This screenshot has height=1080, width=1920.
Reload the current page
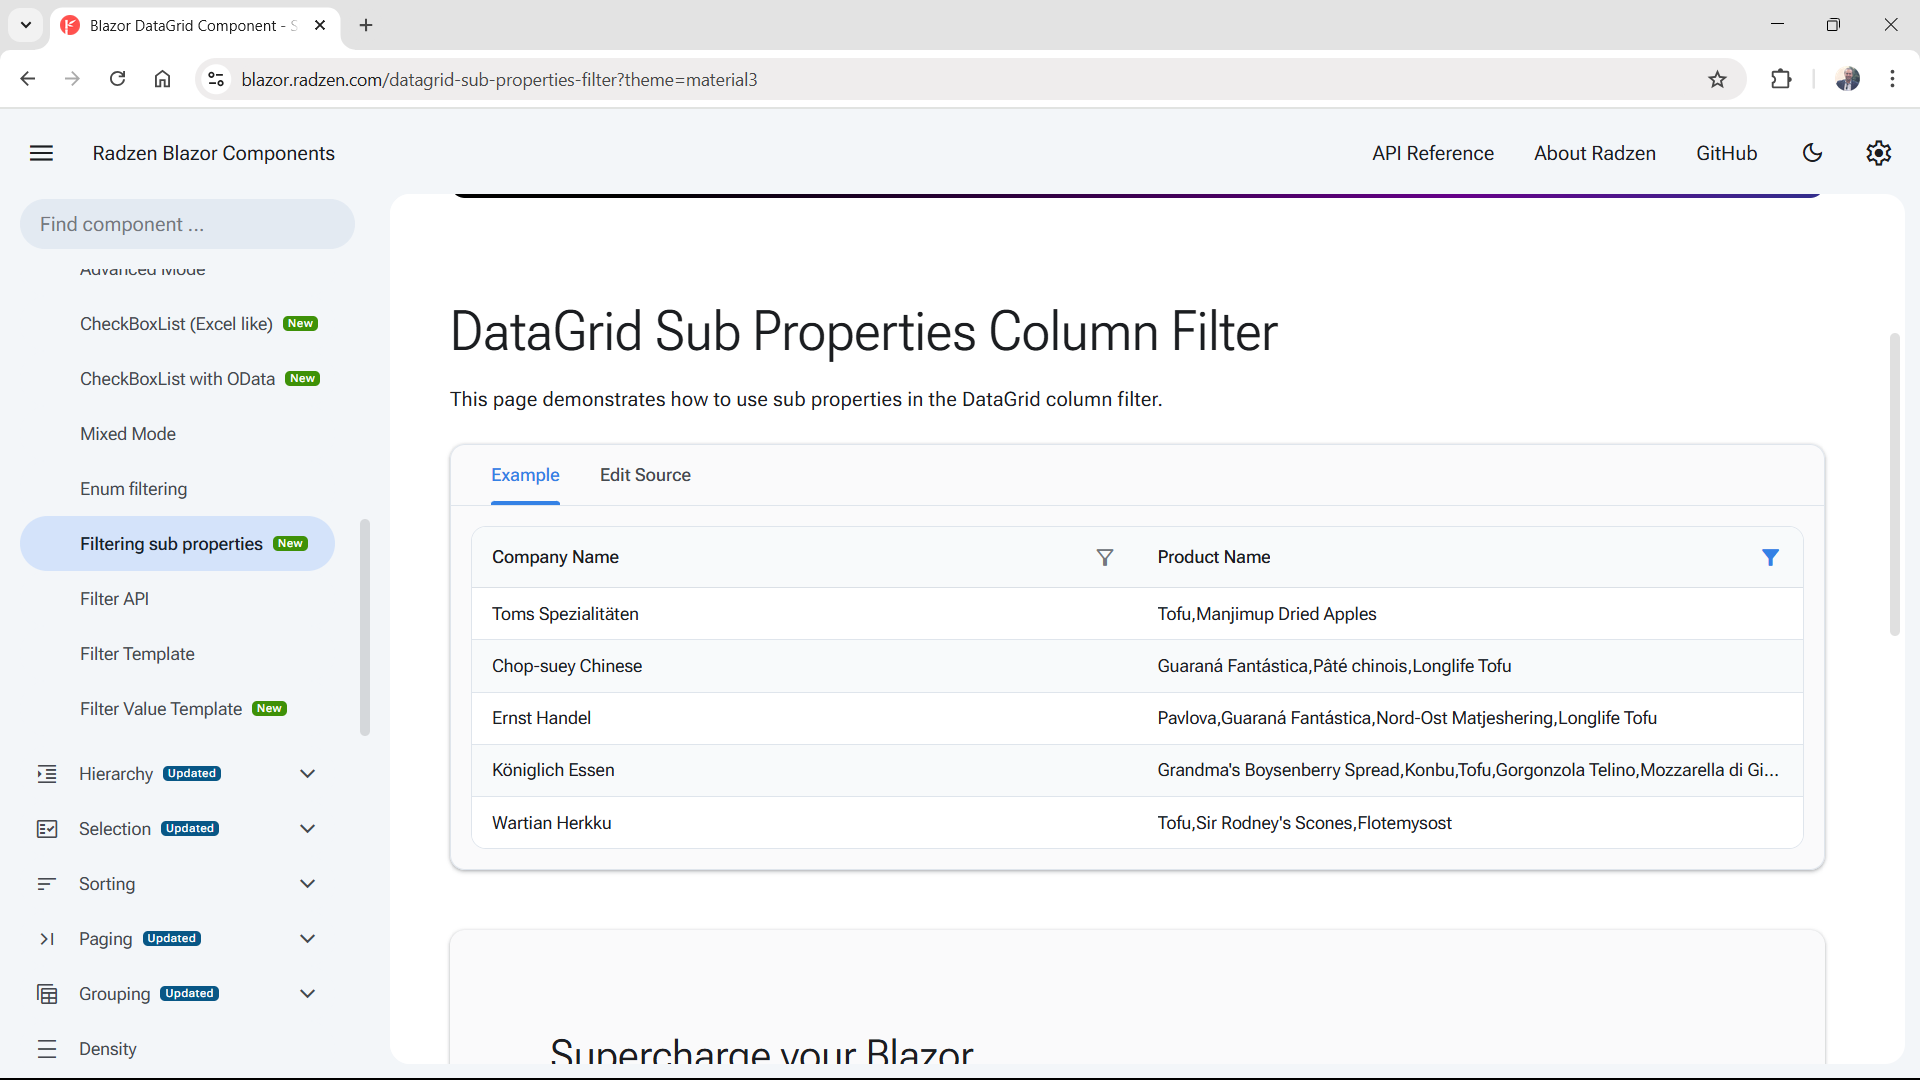(x=117, y=79)
